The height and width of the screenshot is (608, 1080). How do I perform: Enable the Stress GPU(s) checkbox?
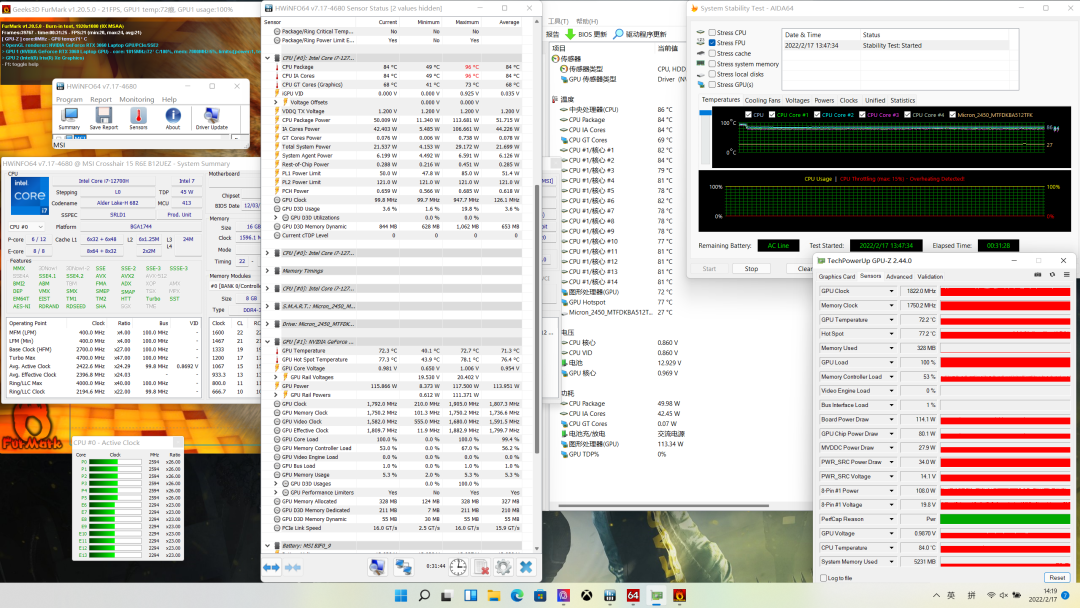(x=712, y=85)
